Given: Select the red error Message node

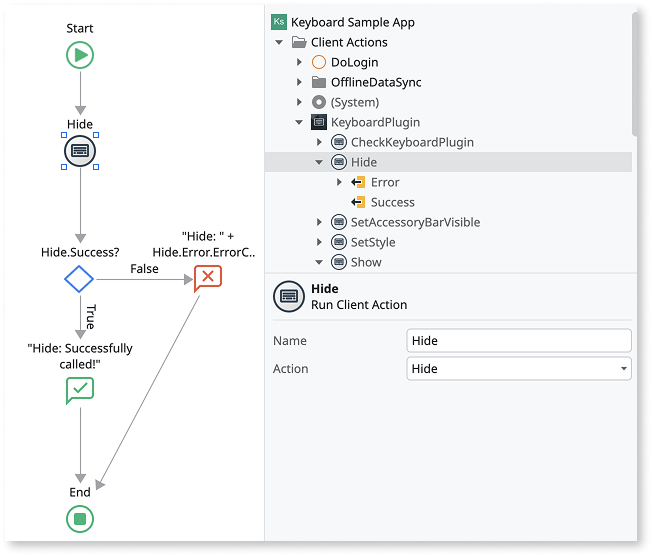Looking at the screenshot, I should (x=208, y=278).
